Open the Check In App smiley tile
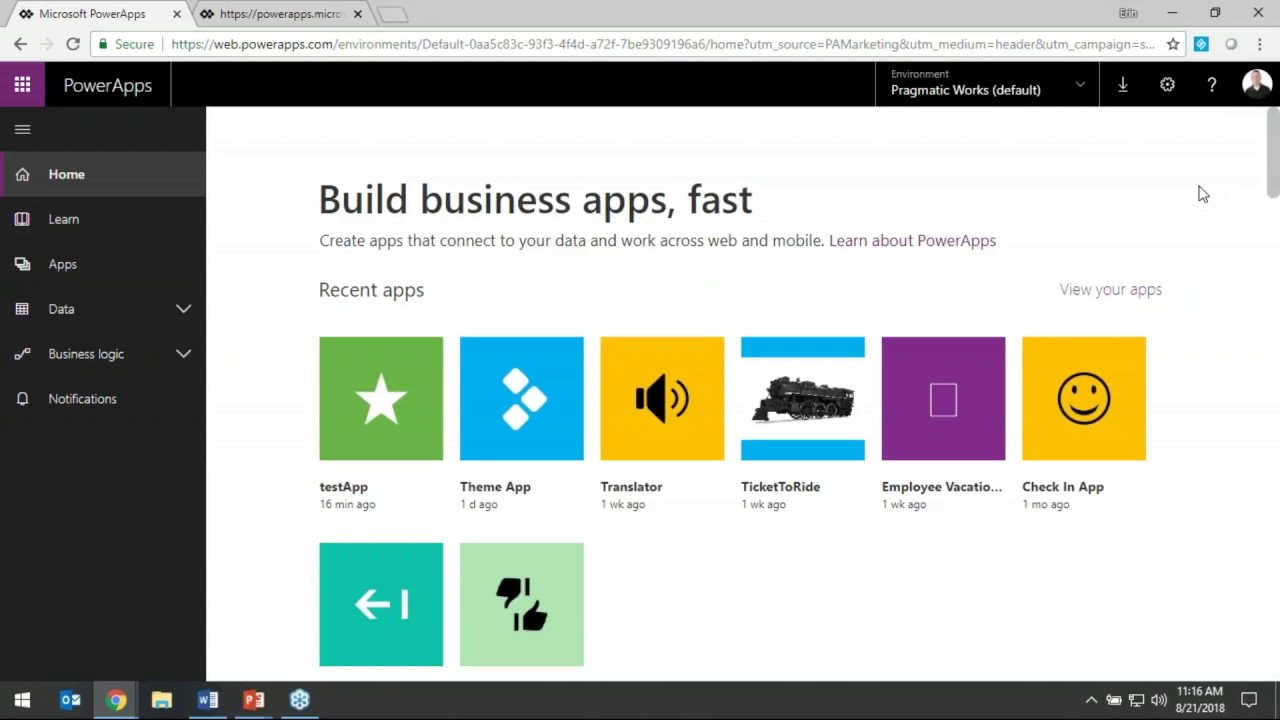 (x=1084, y=398)
